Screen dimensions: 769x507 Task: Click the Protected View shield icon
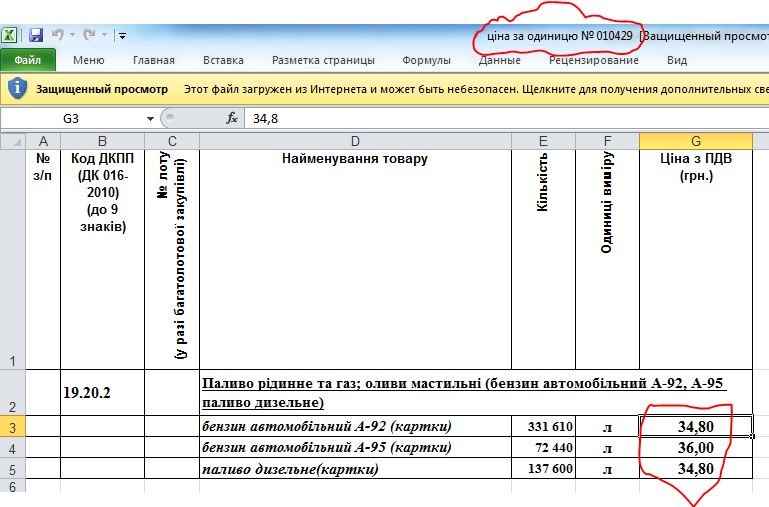[x=17, y=88]
